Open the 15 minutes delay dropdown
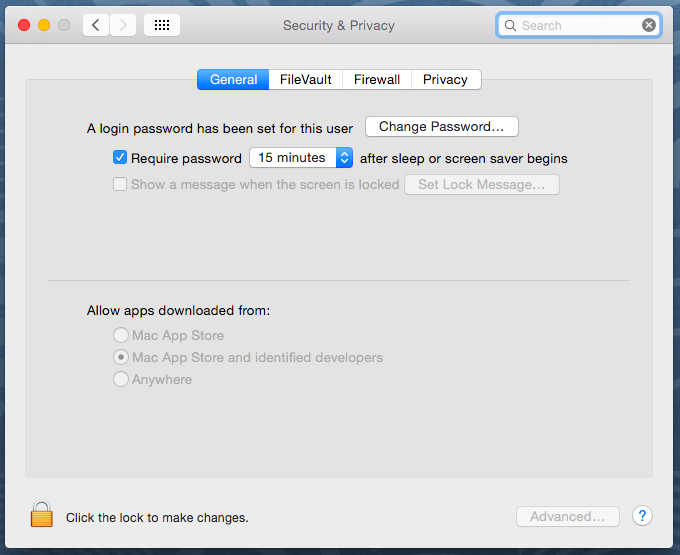This screenshot has width=680, height=555. (x=301, y=157)
